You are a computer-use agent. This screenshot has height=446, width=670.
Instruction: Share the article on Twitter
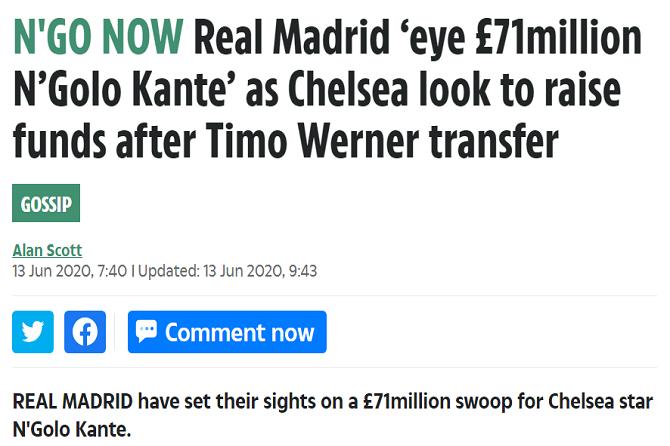point(32,332)
